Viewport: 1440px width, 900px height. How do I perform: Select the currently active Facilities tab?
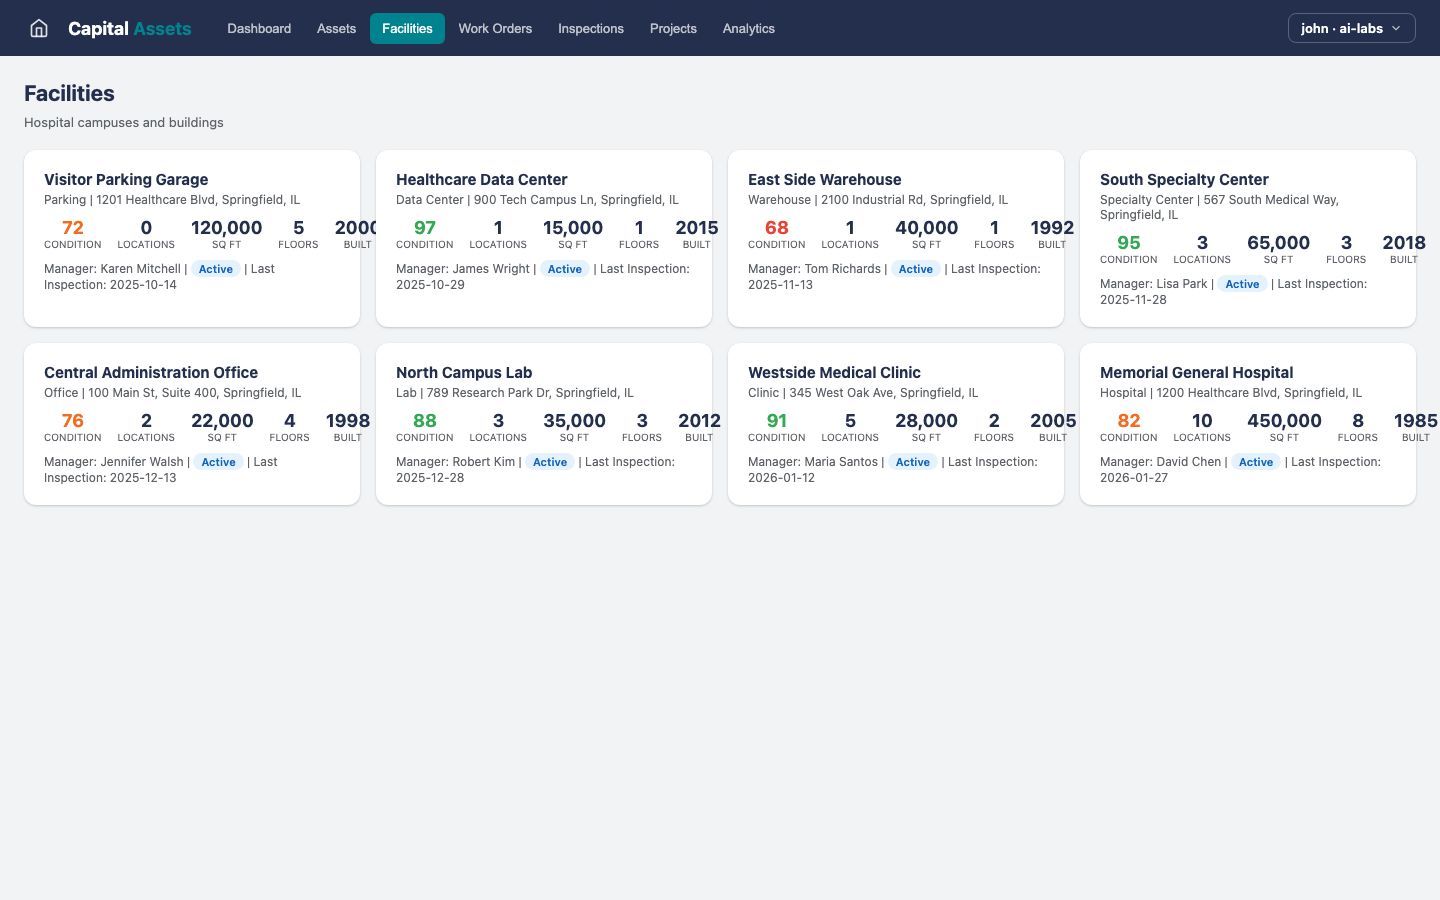407,28
